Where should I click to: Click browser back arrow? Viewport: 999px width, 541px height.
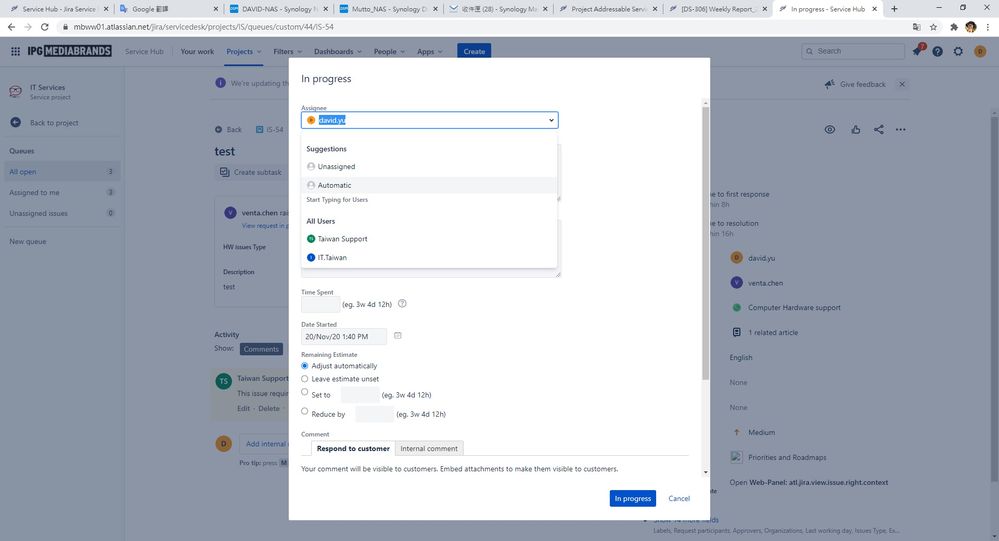point(11,27)
